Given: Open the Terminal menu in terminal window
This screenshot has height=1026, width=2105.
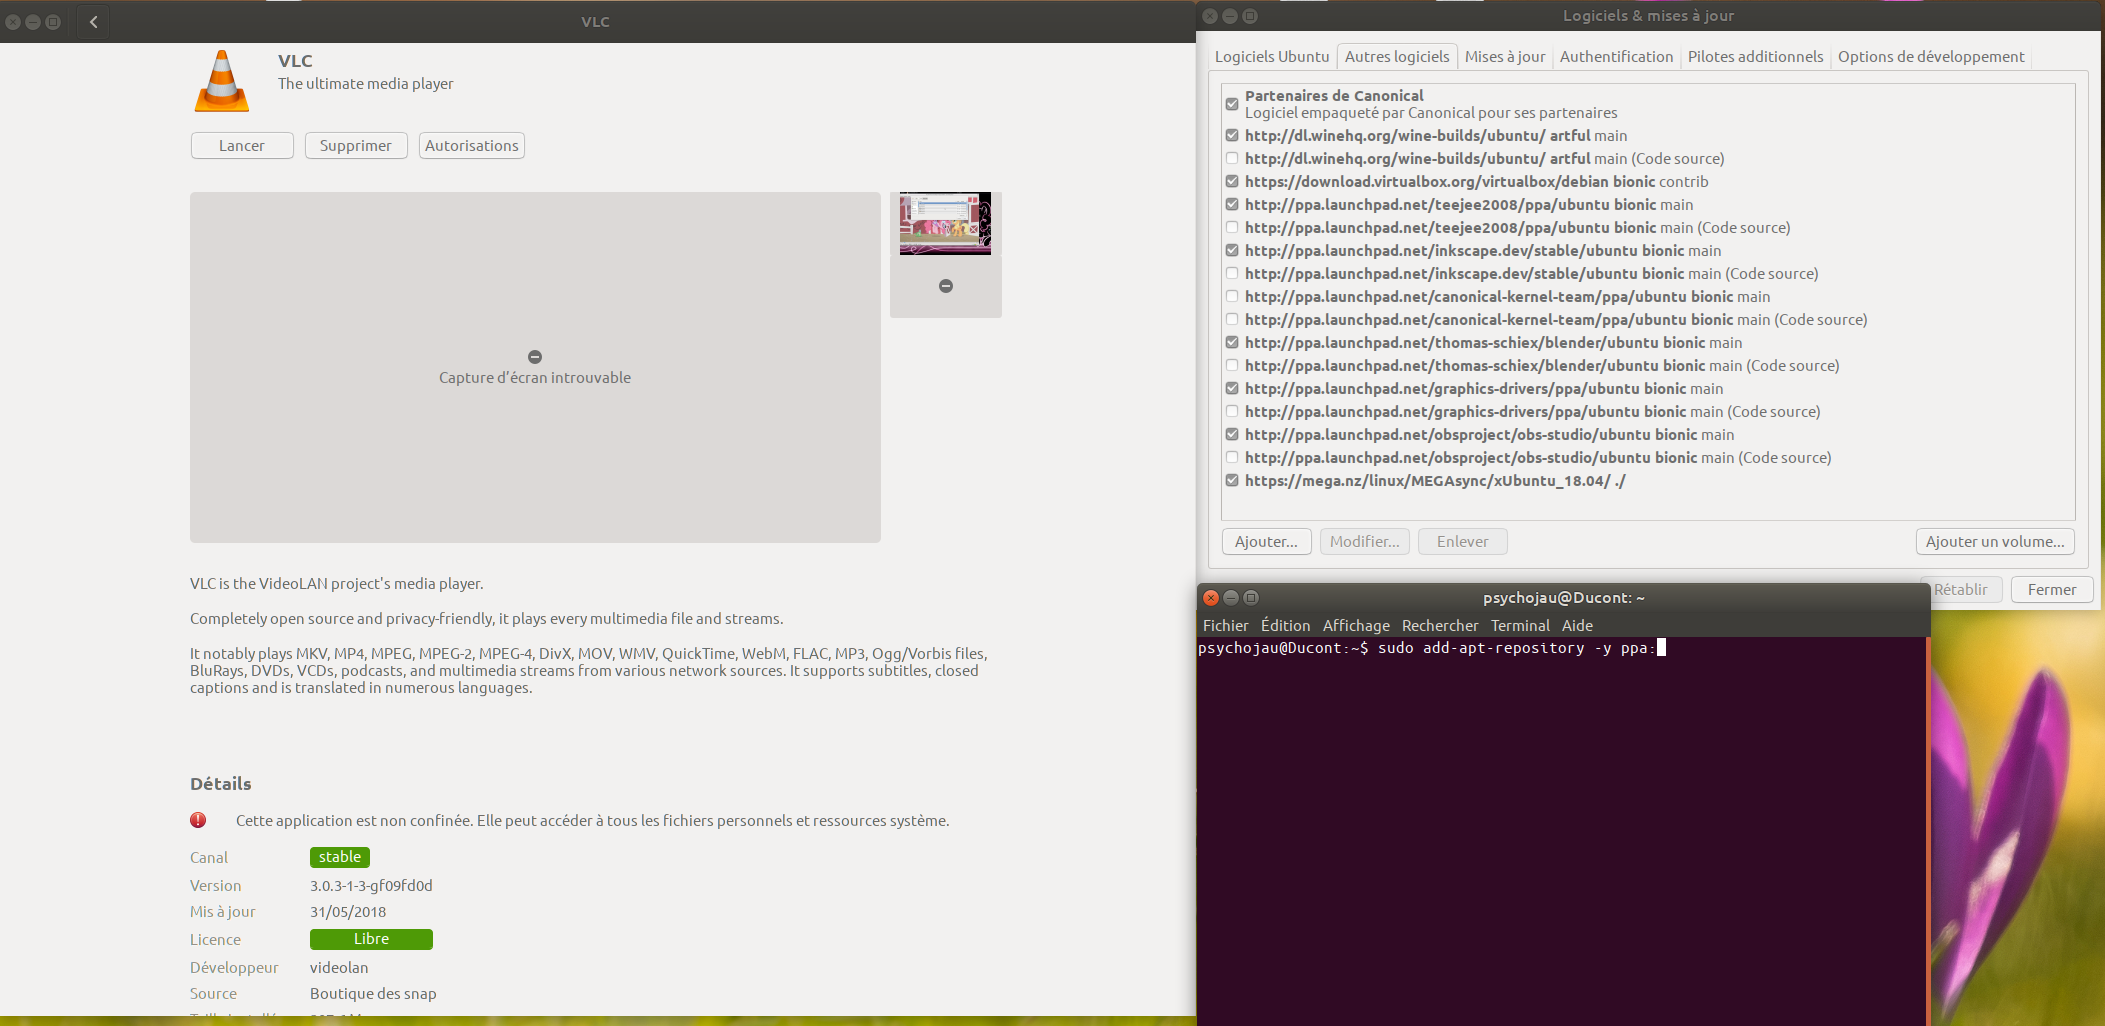Looking at the screenshot, I should [1520, 625].
